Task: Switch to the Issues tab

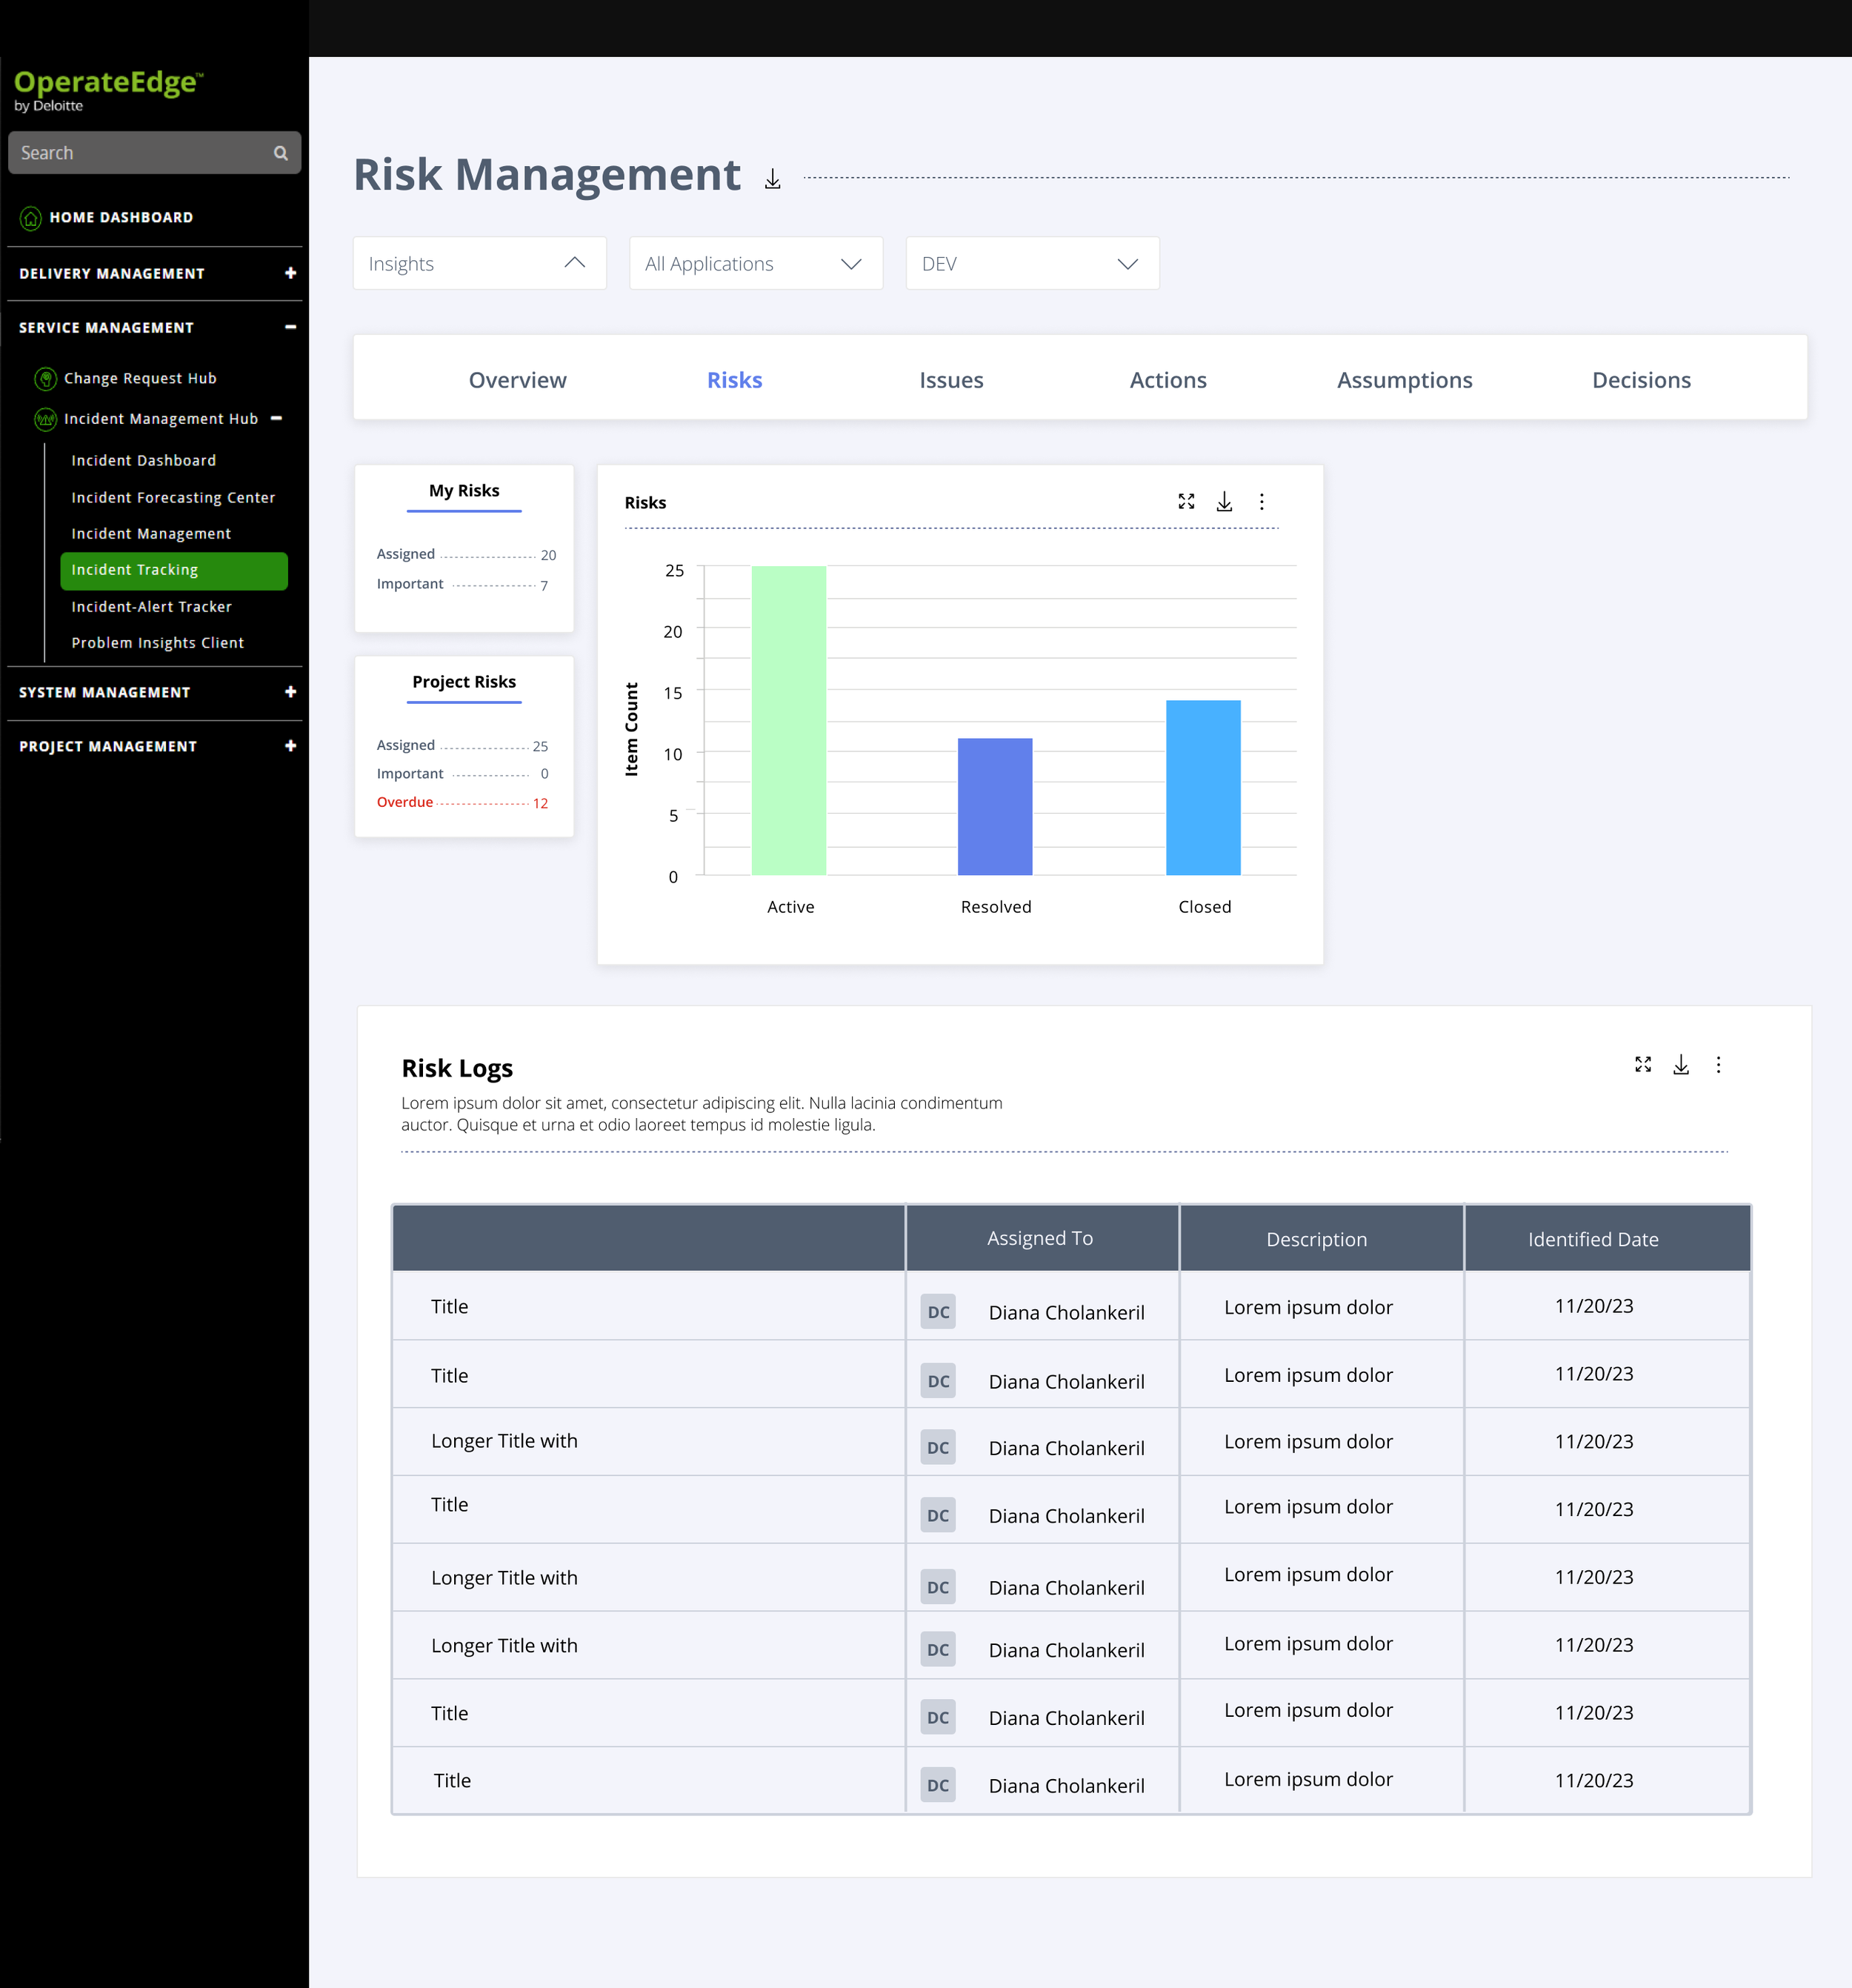Action: (951, 380)
